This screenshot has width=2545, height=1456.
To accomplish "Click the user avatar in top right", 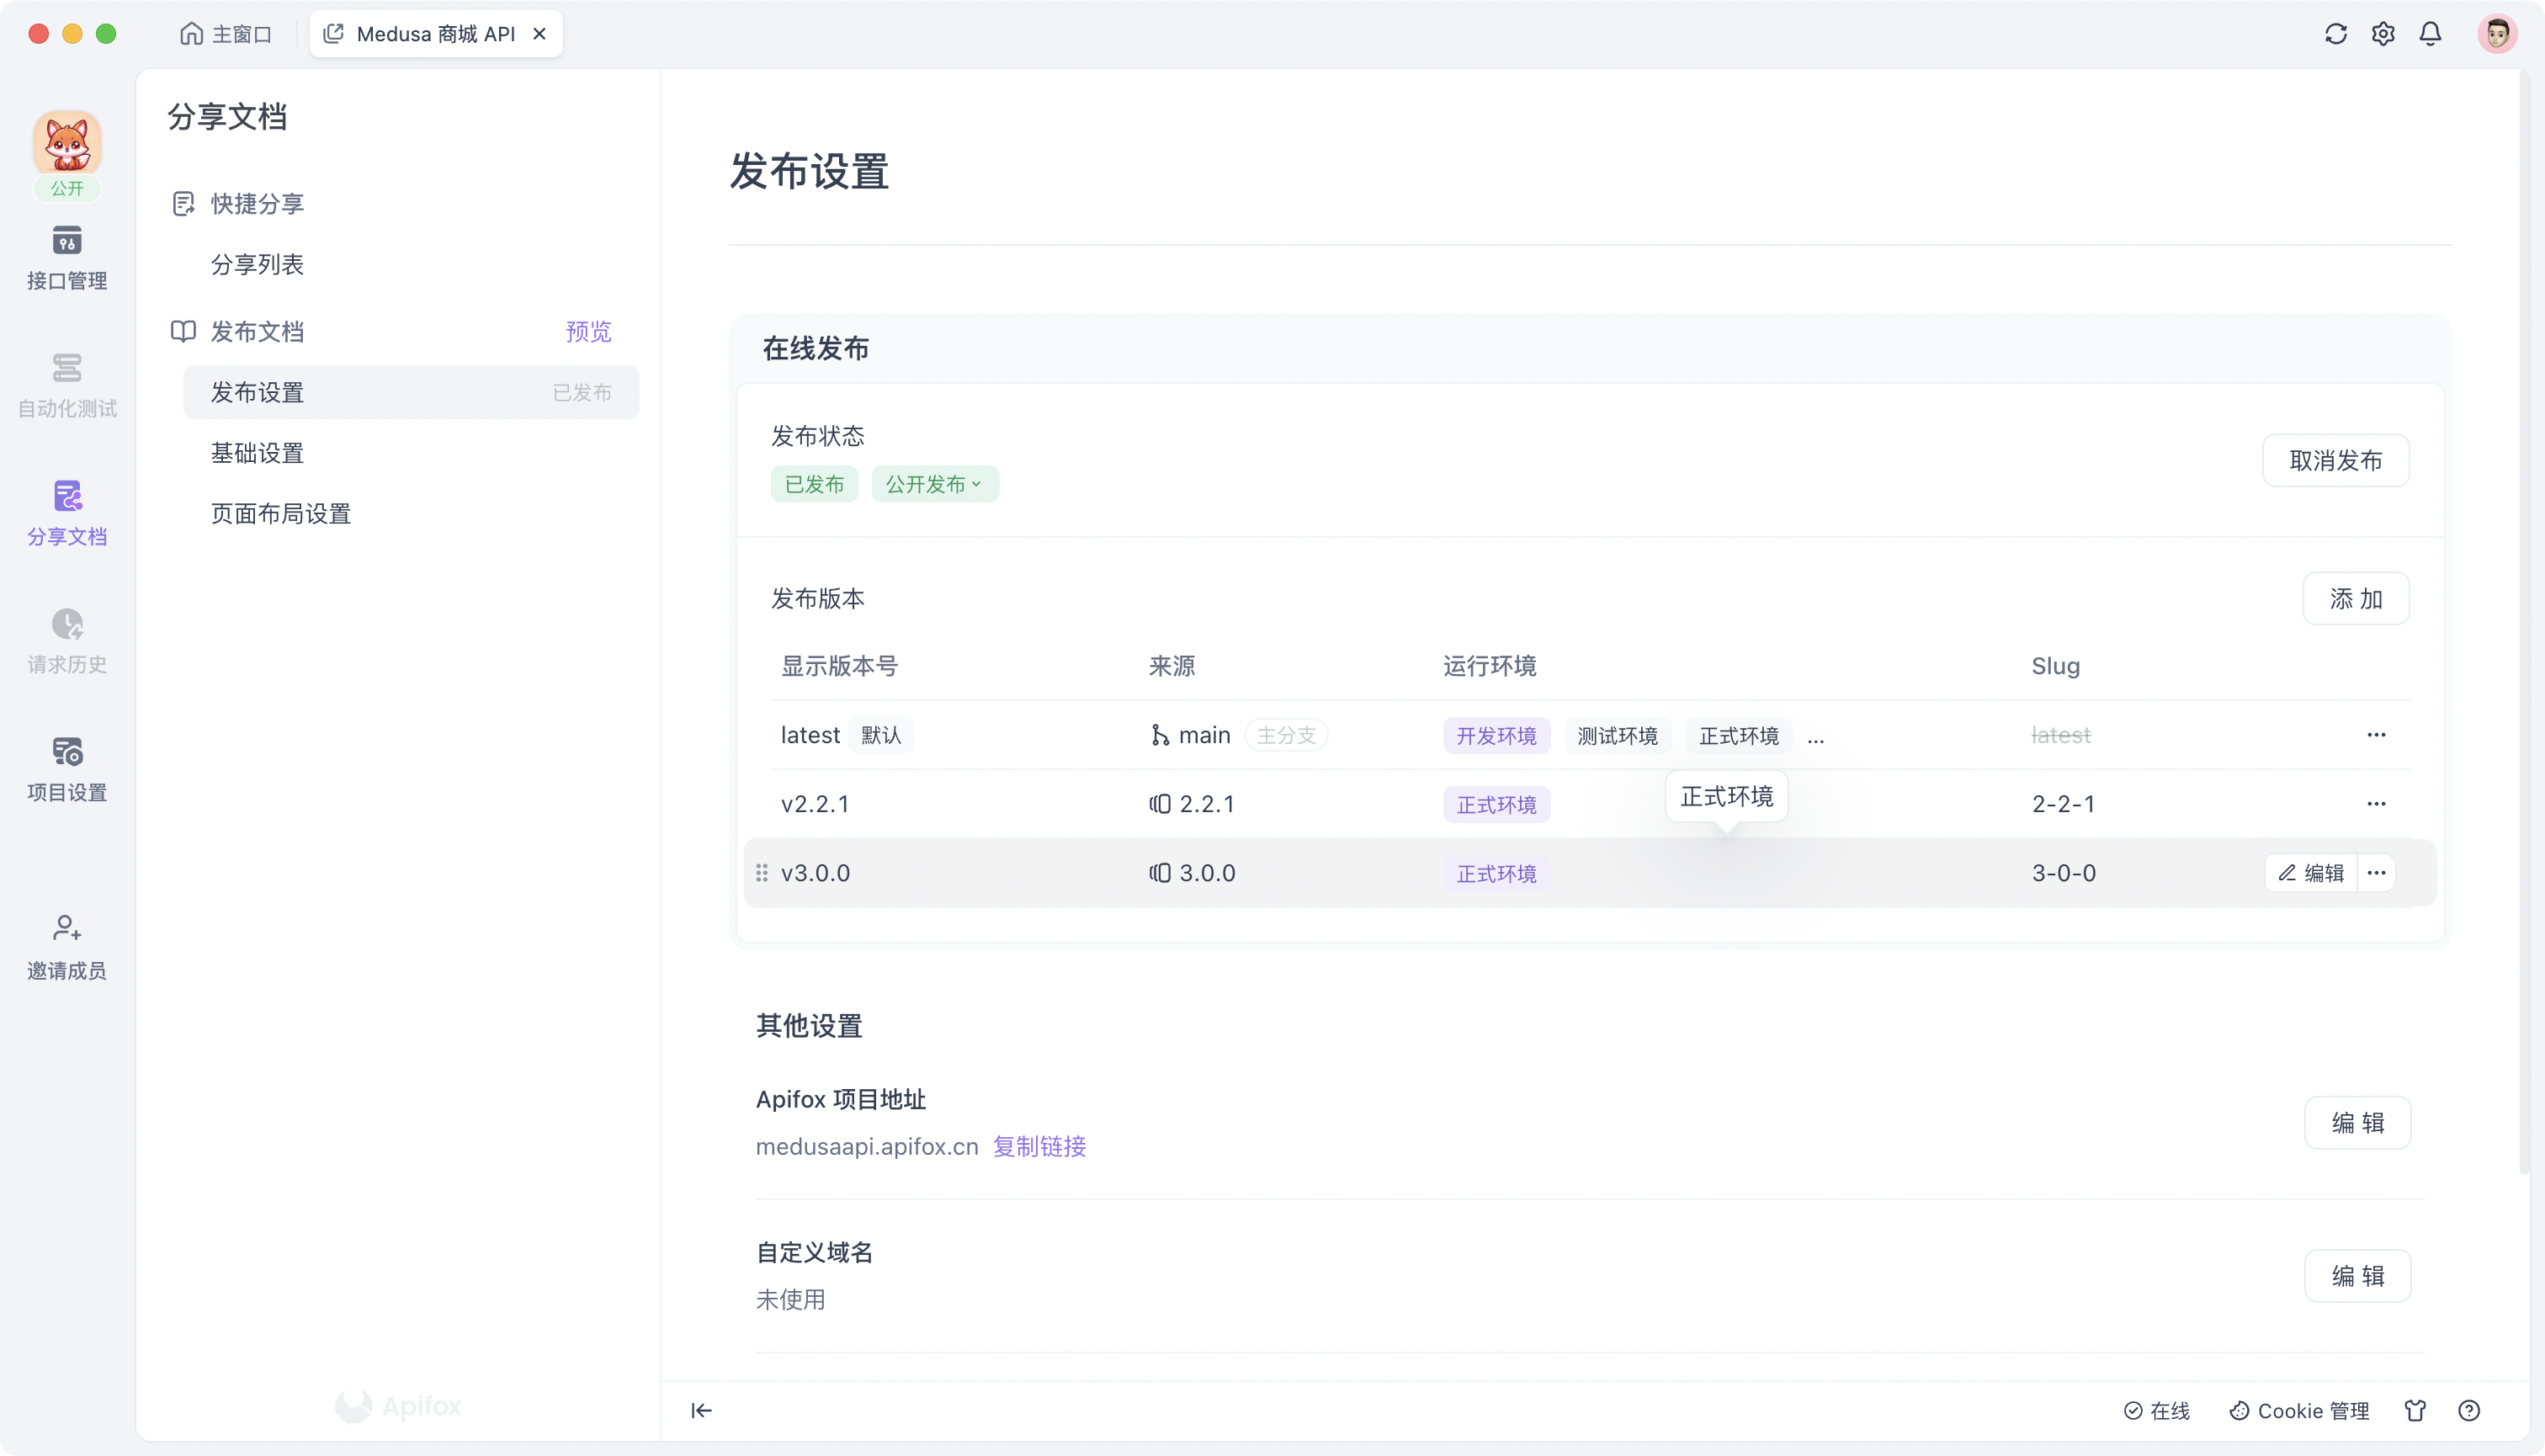I will click(x=2497, y=33).
